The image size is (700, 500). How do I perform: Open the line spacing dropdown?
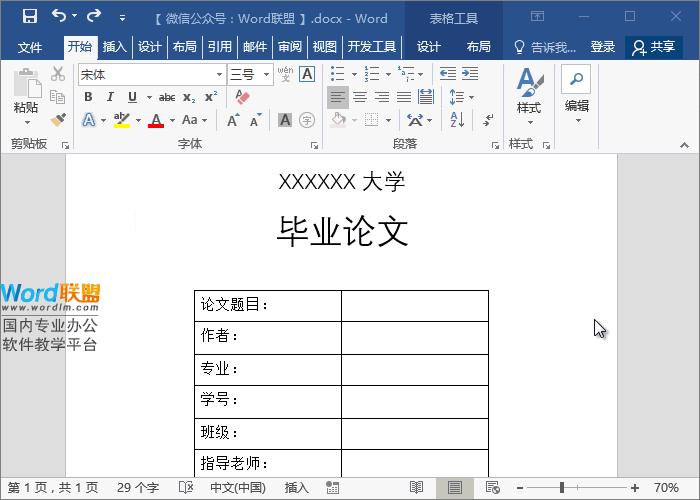pyautogui.click(x=462, y=97)
